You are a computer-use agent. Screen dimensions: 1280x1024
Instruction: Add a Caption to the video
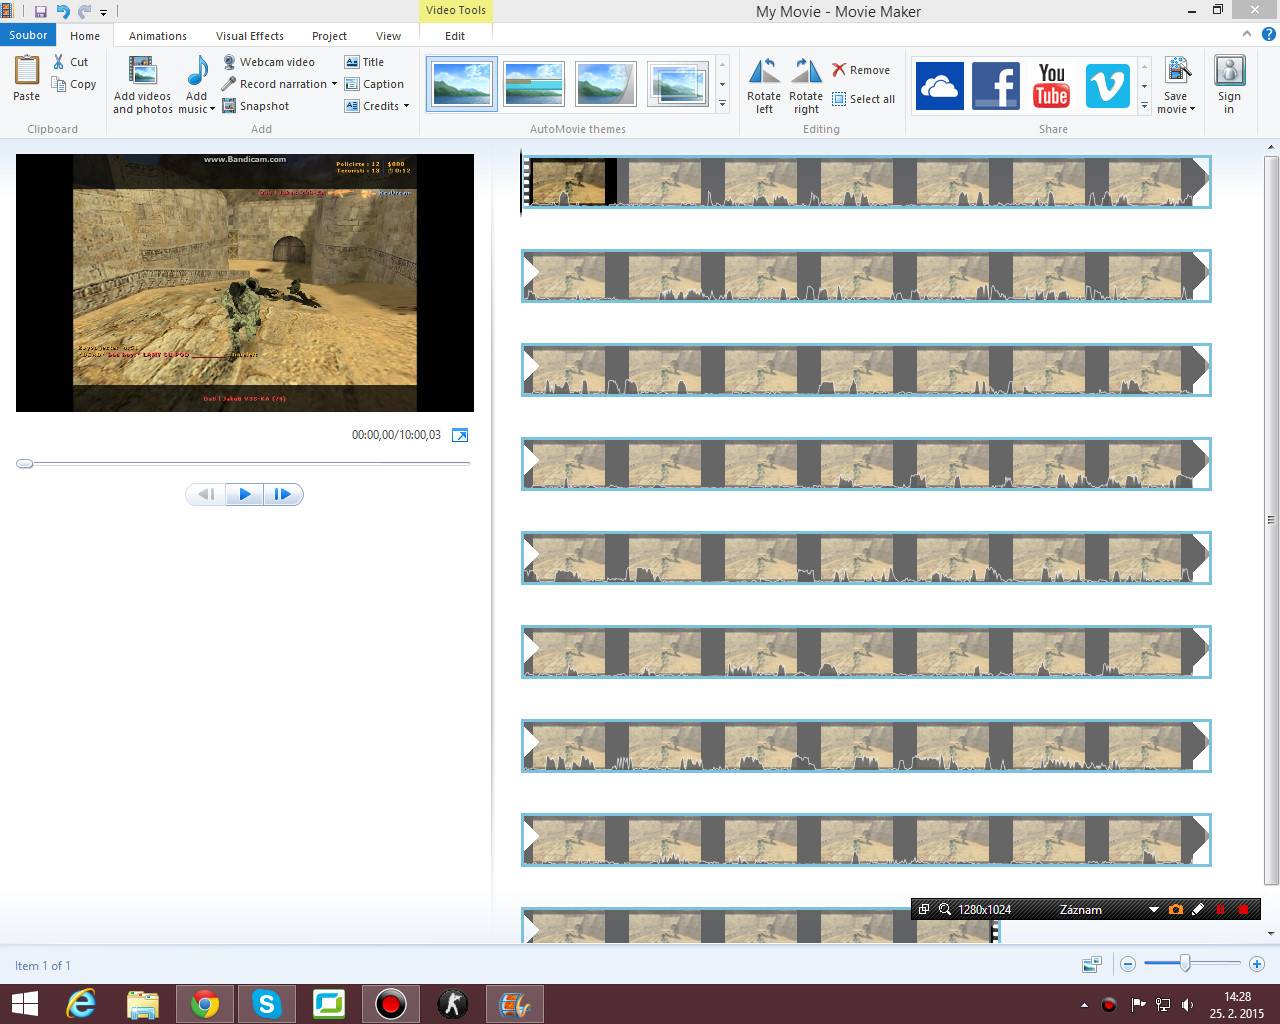click(x=375, y=84)
